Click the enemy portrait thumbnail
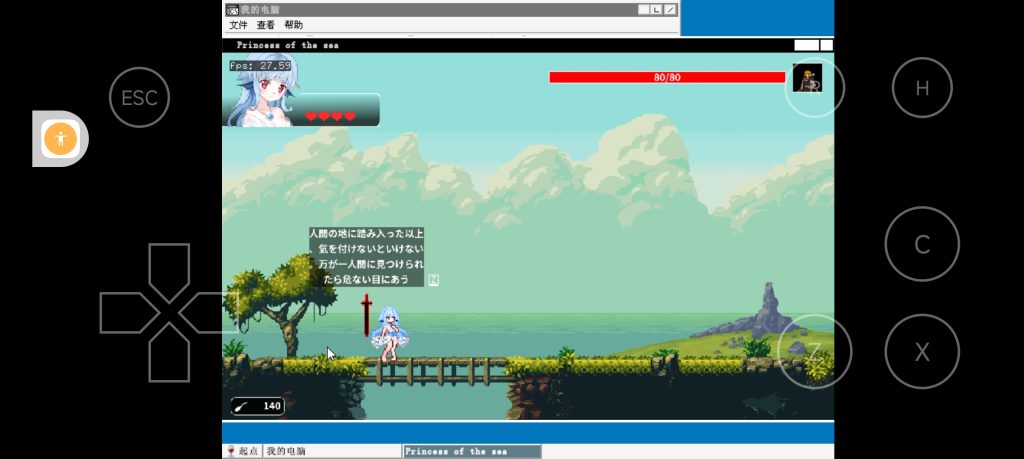This screenshot has width=1024, height=459. click(x=807, y=78)
